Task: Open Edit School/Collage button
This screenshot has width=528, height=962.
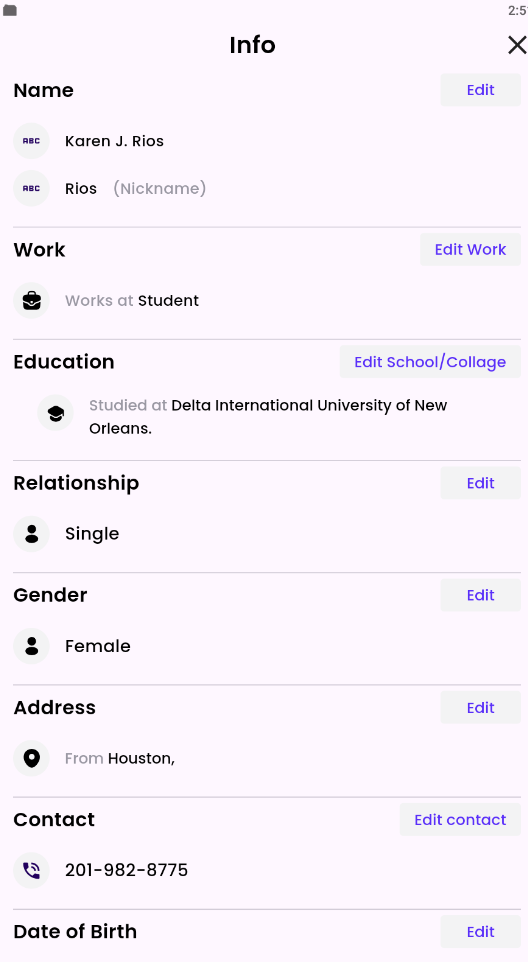Action: click(430, 362)
